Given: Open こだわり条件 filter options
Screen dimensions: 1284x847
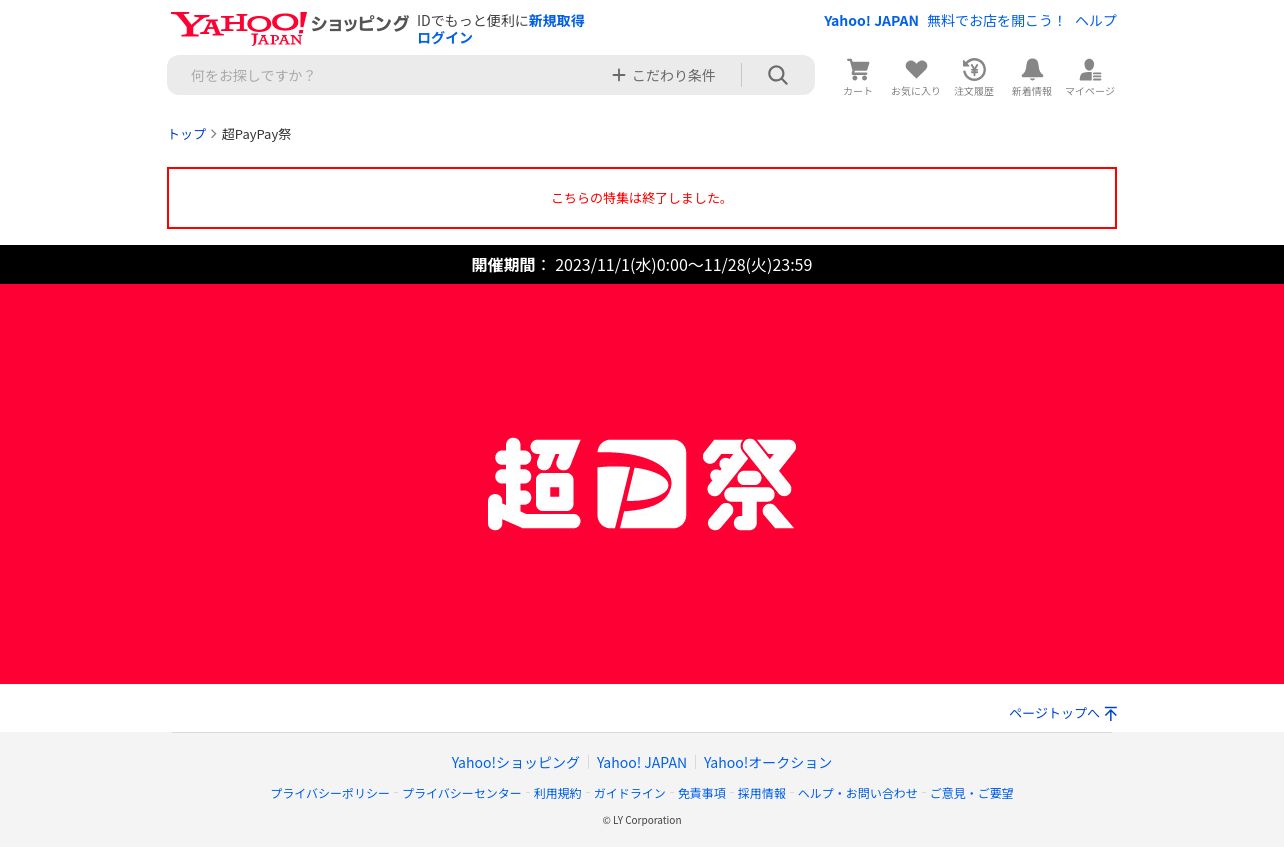Looking at the screenshot, I should [664, 75].
